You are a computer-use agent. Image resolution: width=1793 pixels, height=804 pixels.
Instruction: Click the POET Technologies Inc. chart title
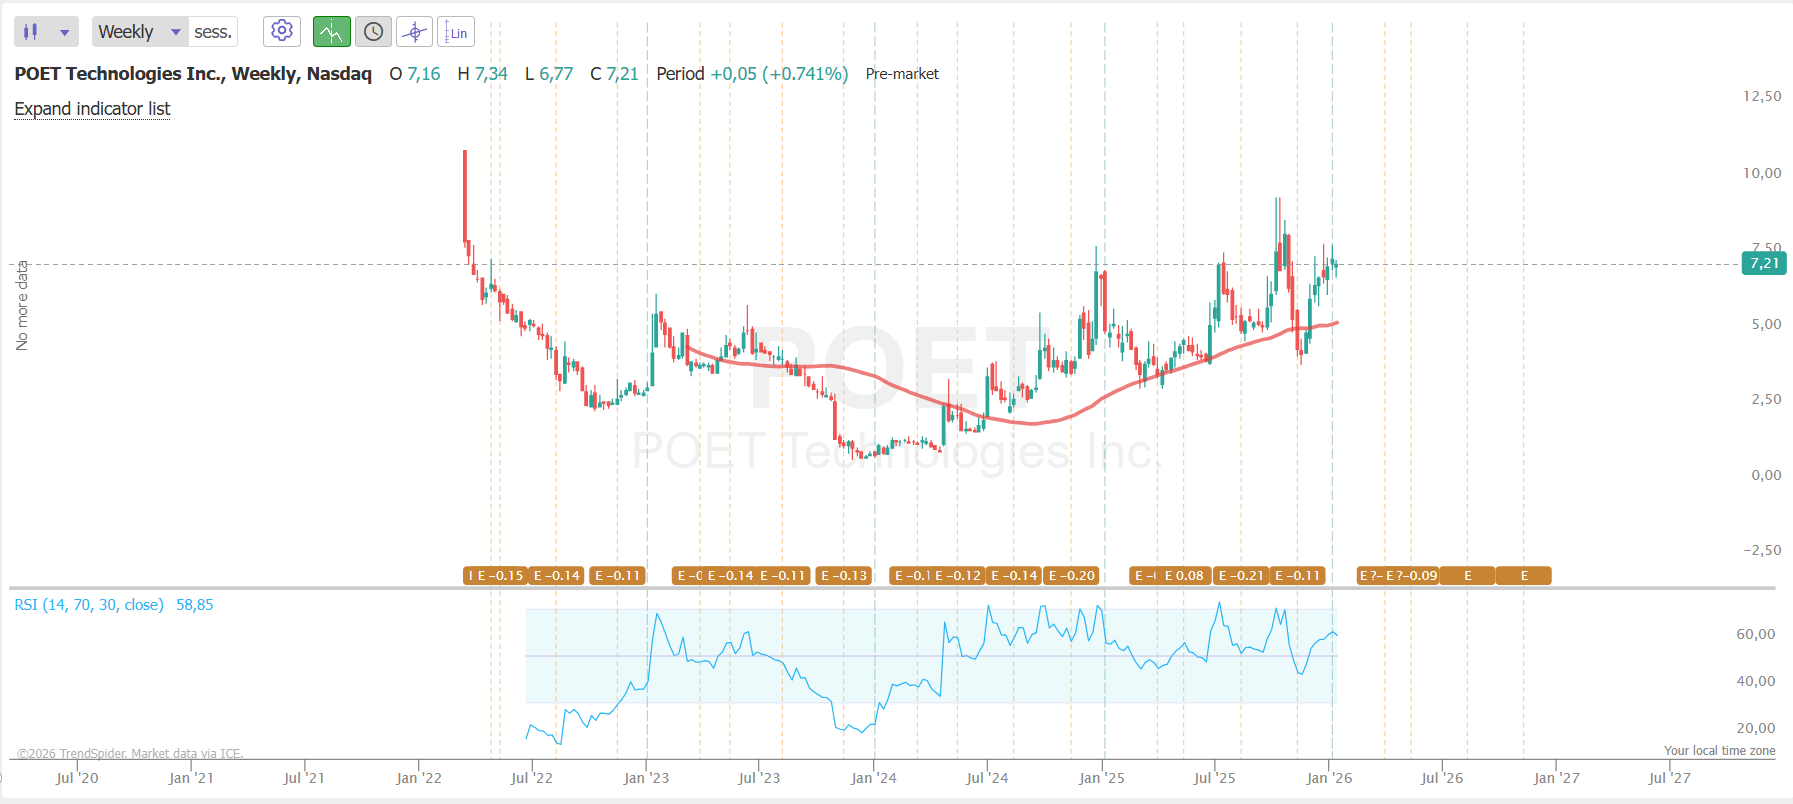point(193,74)
